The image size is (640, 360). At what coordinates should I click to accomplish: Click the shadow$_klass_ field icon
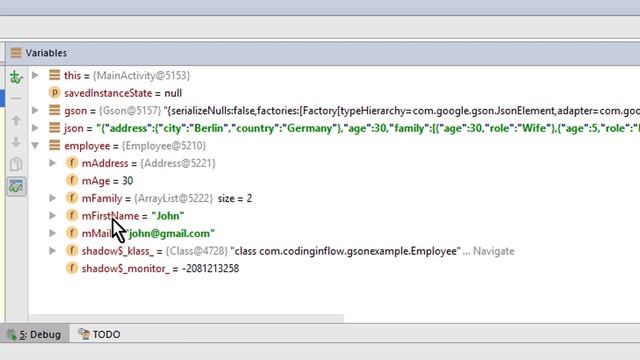pos(72,251)
